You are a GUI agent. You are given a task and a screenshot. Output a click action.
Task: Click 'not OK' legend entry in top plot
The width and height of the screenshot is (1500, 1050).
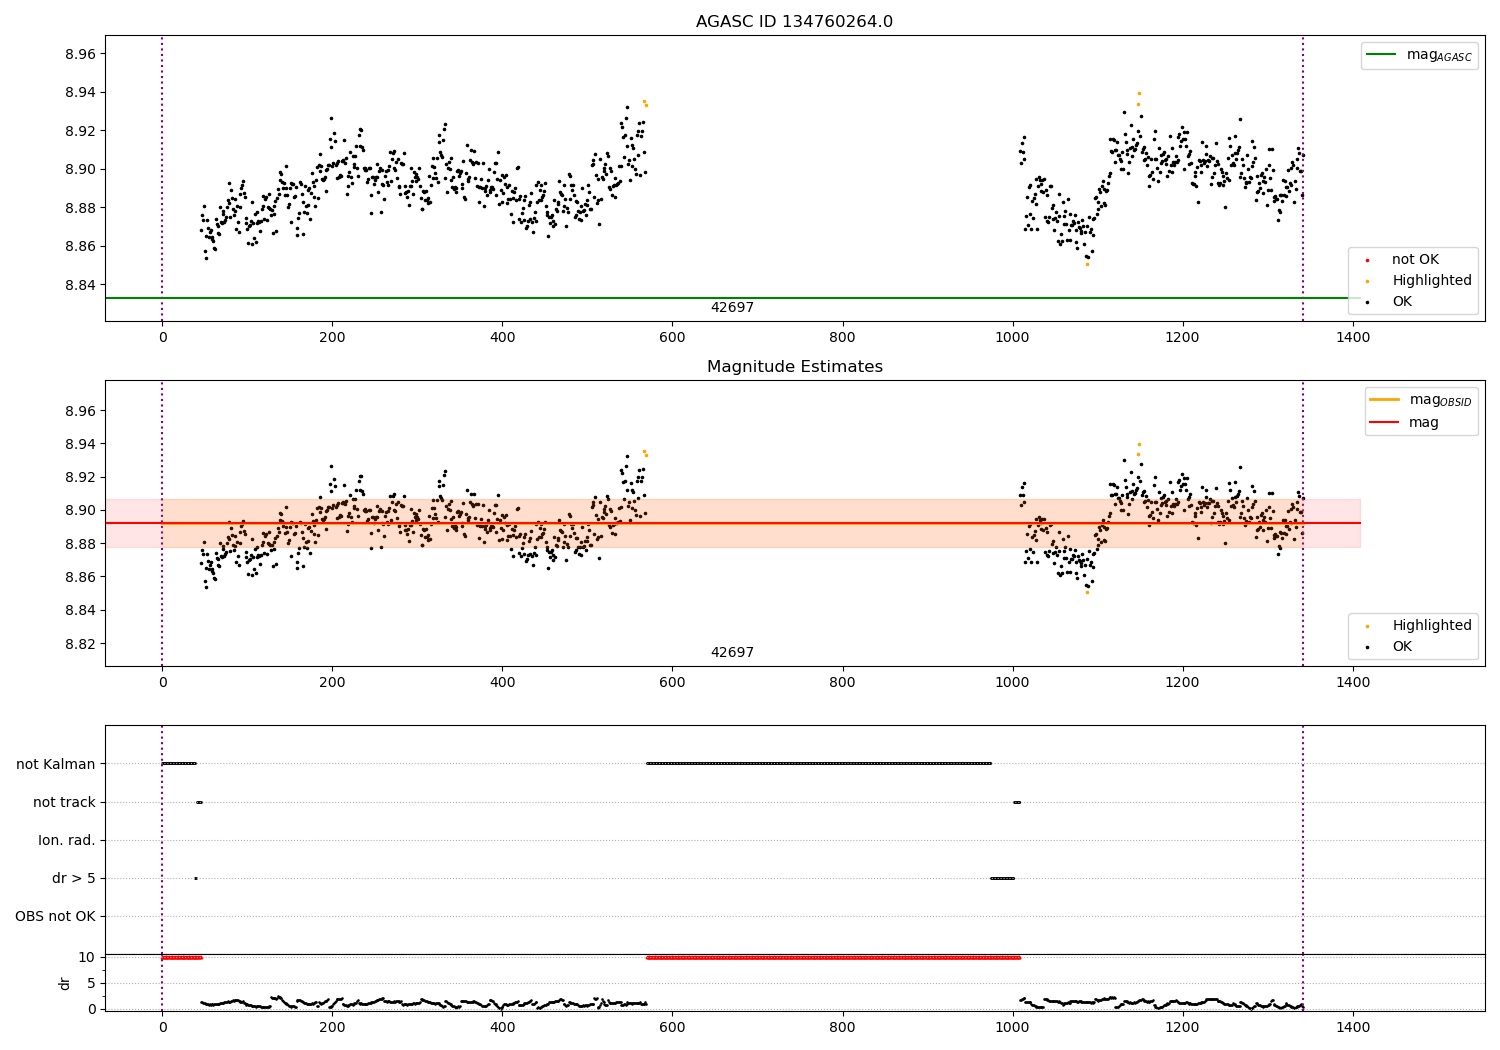click(1402, 260)
